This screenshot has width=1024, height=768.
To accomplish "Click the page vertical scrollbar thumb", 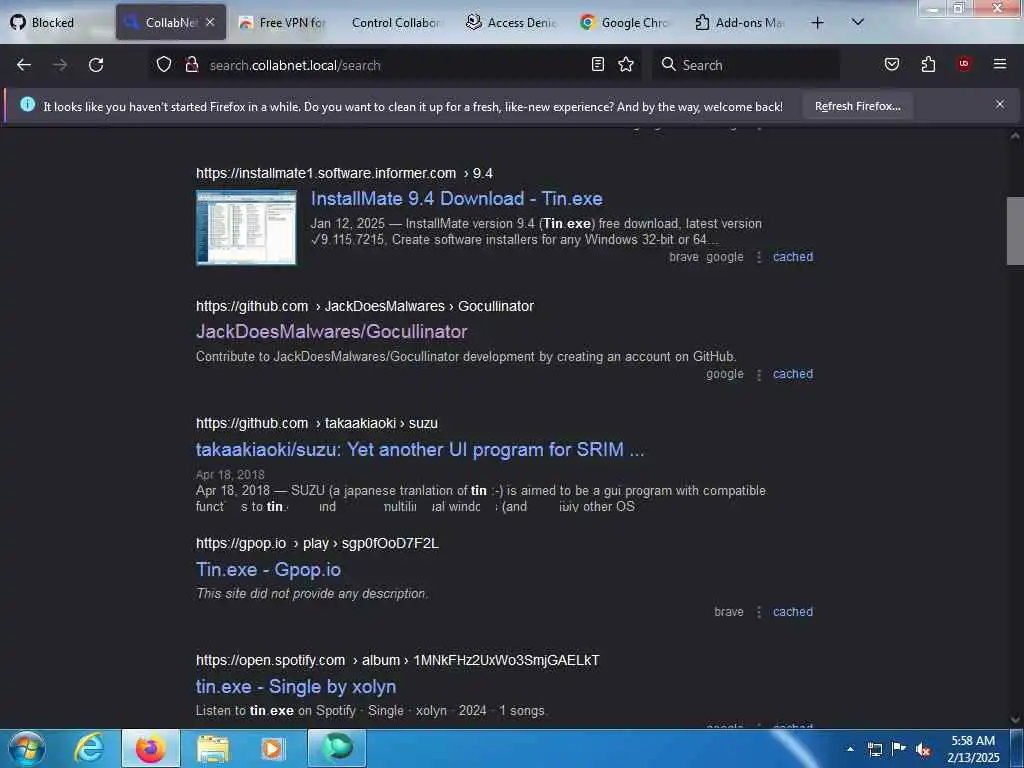I will [1015, 231].
